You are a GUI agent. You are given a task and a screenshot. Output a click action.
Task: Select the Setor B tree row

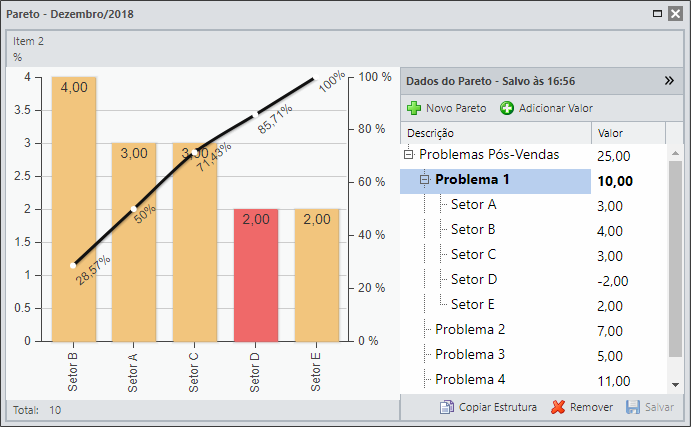[x=533, y=230]
